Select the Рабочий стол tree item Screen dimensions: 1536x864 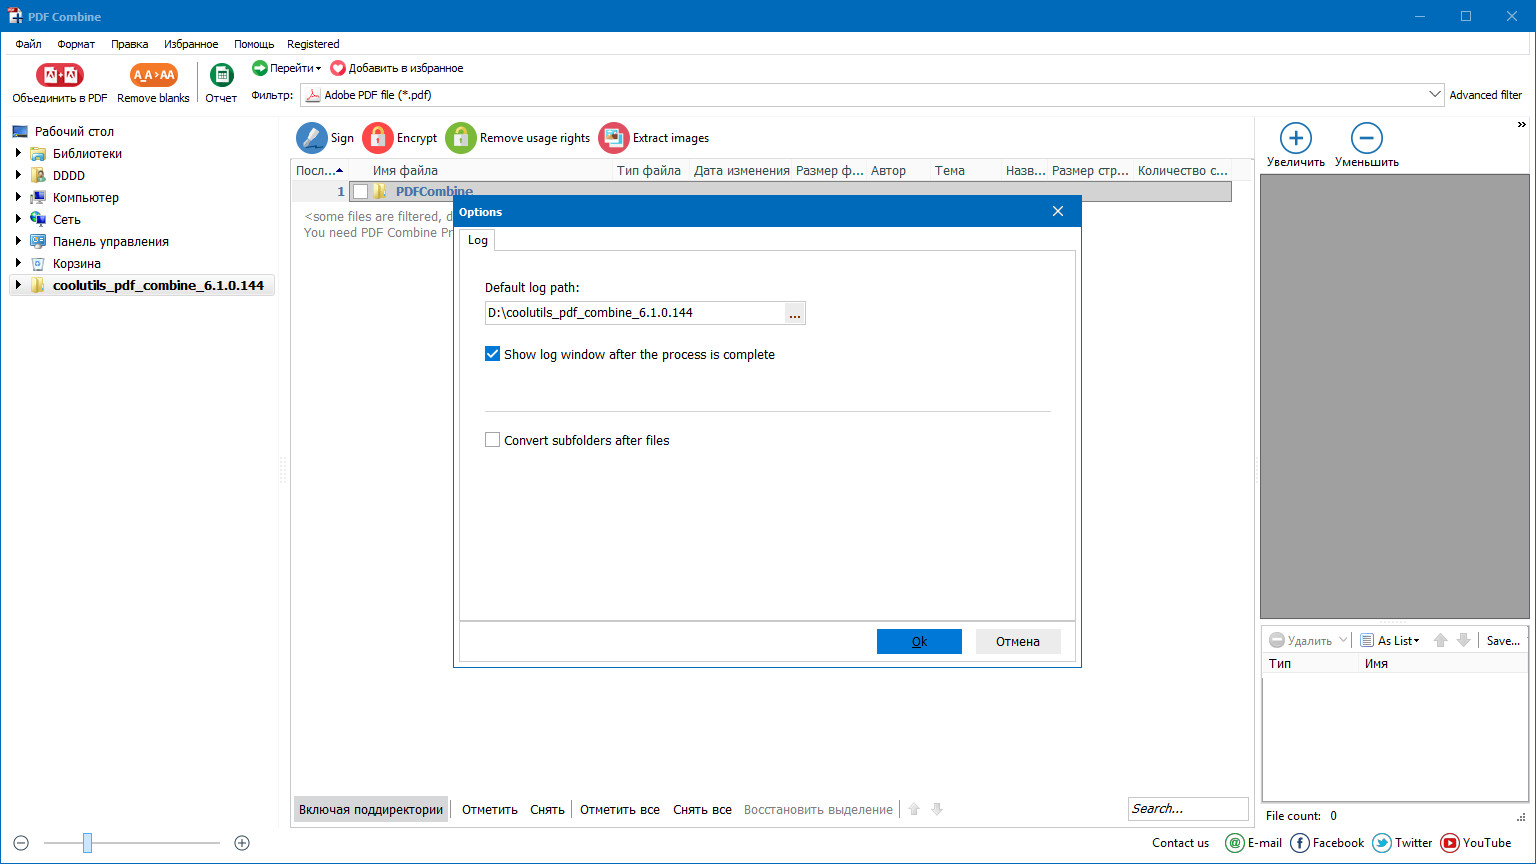74,131
